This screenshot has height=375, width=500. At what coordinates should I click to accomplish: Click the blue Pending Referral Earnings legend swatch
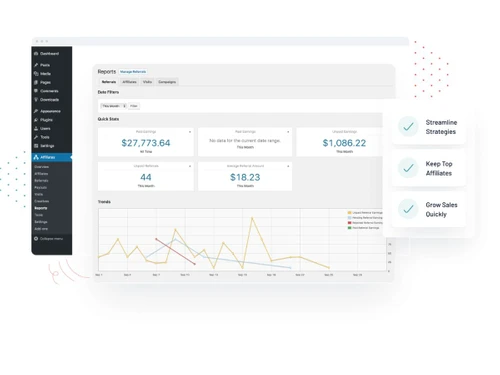pos(349,218)
